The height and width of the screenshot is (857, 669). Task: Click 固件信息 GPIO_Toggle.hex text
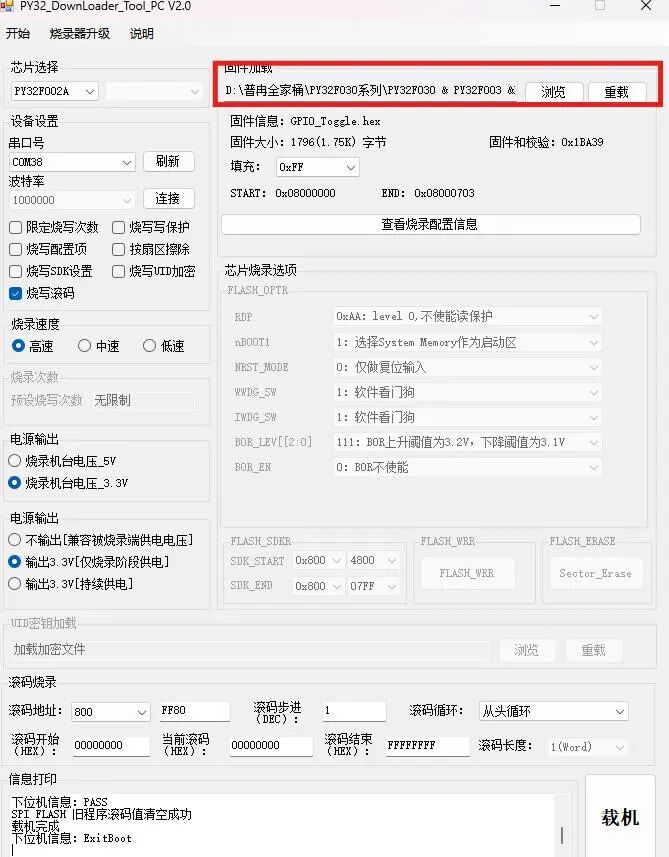pyautogui.click(x=306, y=121)
